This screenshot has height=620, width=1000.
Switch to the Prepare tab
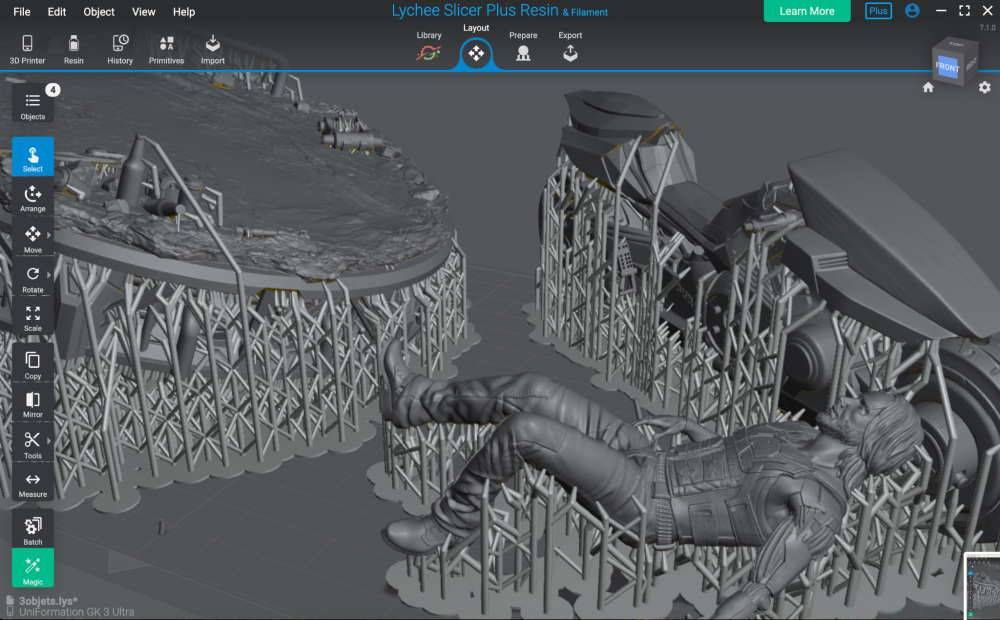(523, 50)
